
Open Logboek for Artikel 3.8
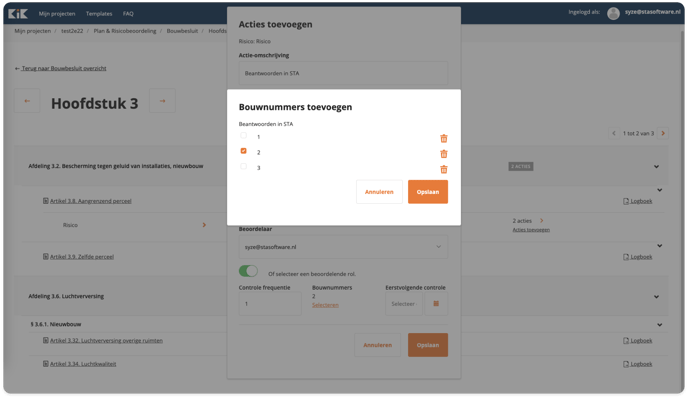coord(638,201)
